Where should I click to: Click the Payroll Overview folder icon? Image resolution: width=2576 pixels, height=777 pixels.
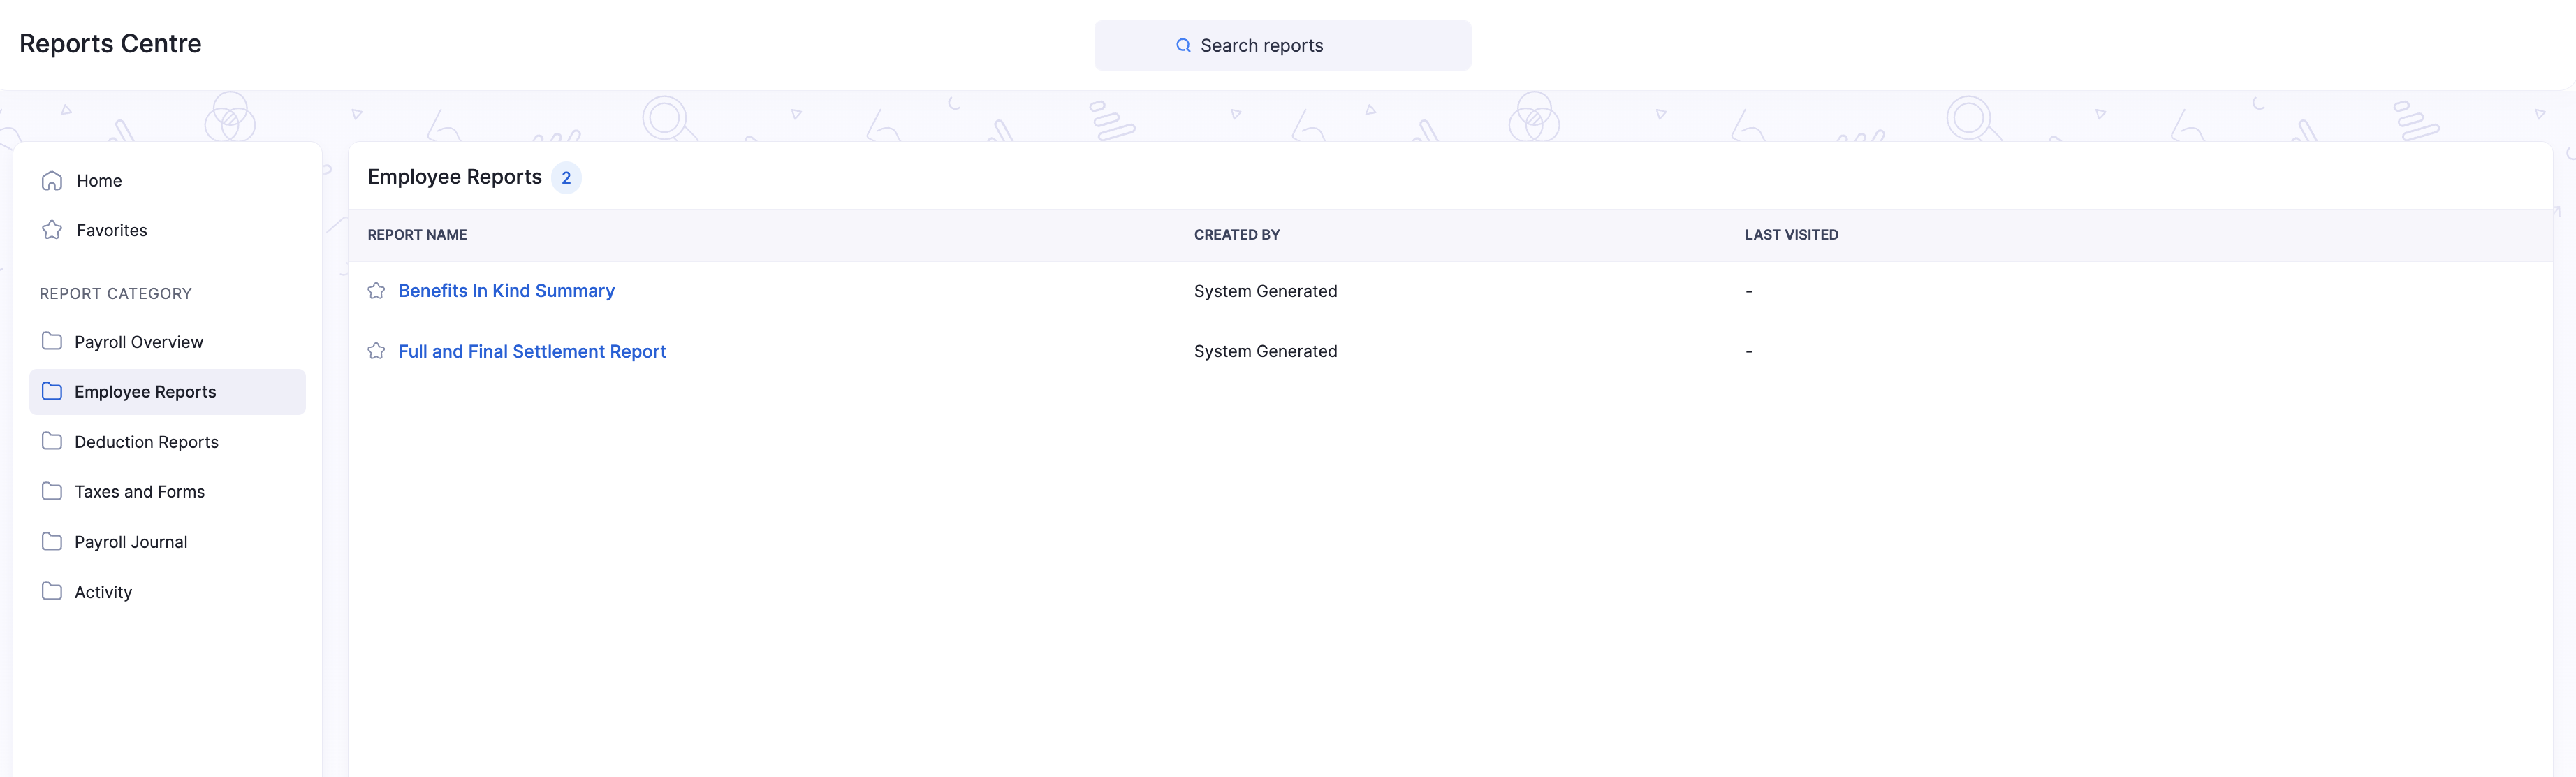coord(52,341)
